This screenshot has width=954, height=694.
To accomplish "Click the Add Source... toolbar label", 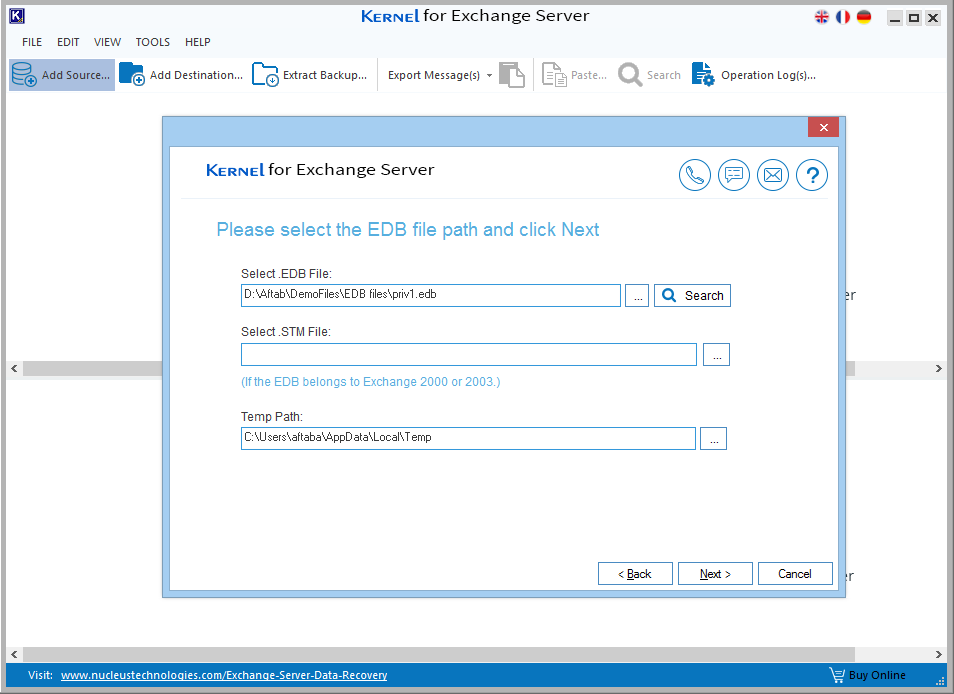I will pyautogui.click(x=76, y=75).
